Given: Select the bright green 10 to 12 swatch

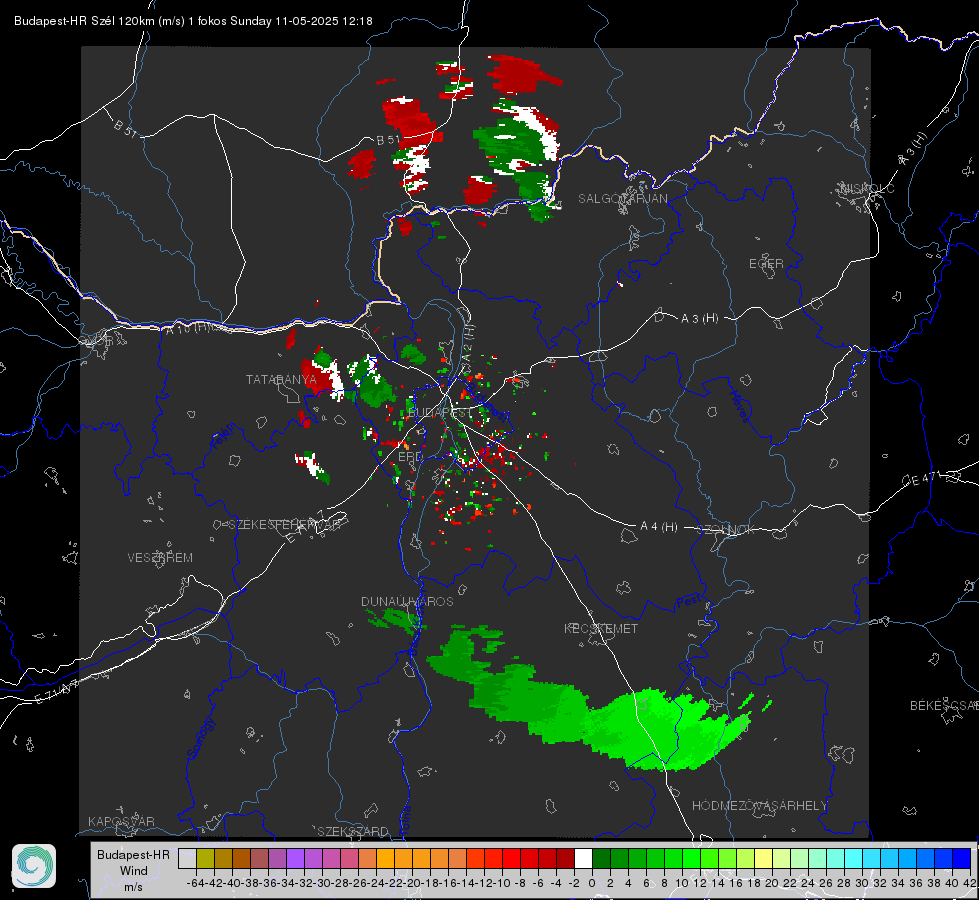Looking at the screenshot, I should coord(691,858).
